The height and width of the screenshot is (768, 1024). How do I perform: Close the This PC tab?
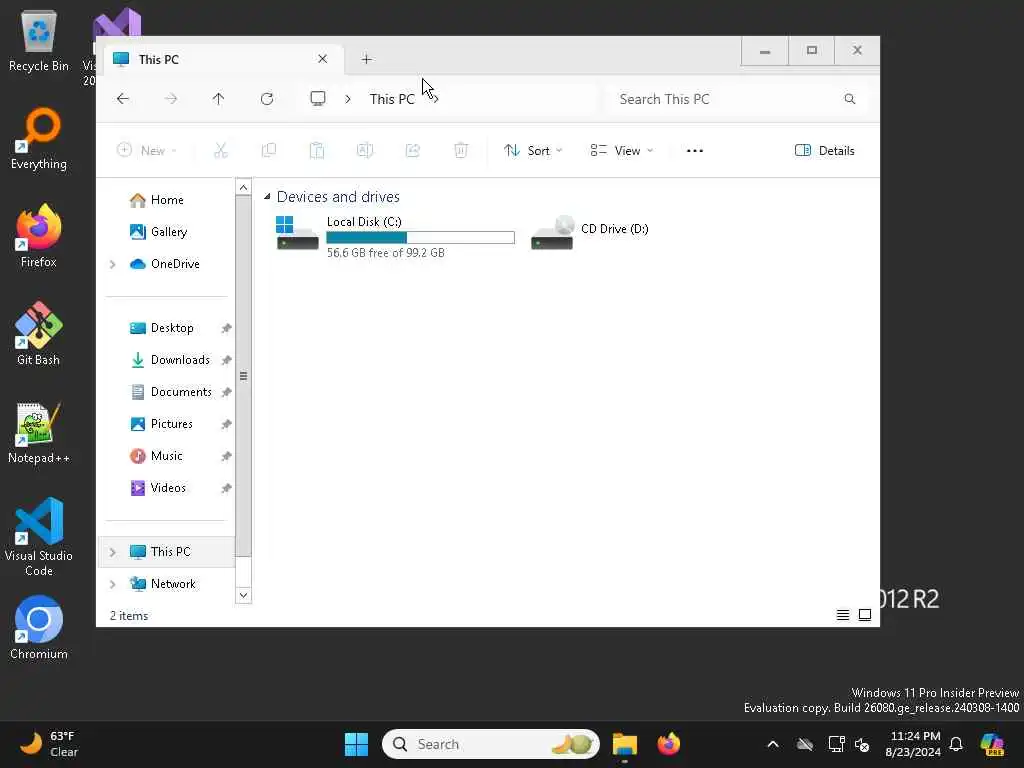click(x=323, y=59)
